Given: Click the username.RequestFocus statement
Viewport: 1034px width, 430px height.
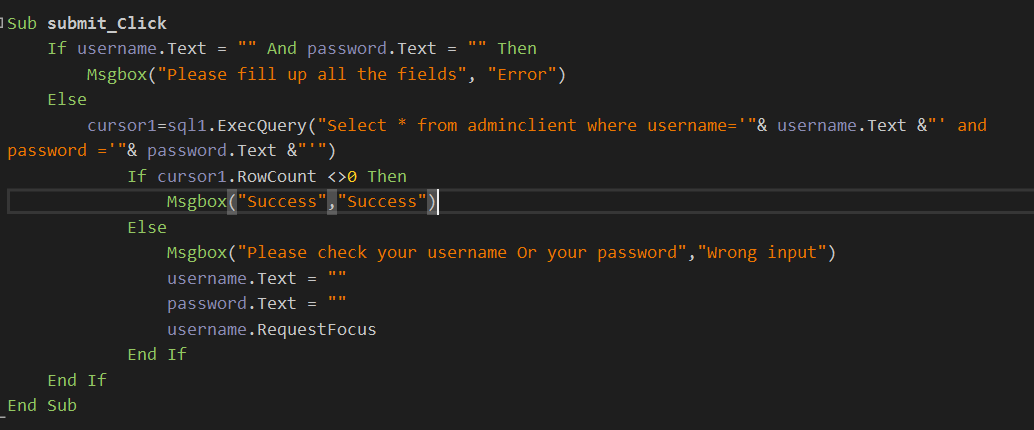Looking at the screenshot, I should [271, 329].
